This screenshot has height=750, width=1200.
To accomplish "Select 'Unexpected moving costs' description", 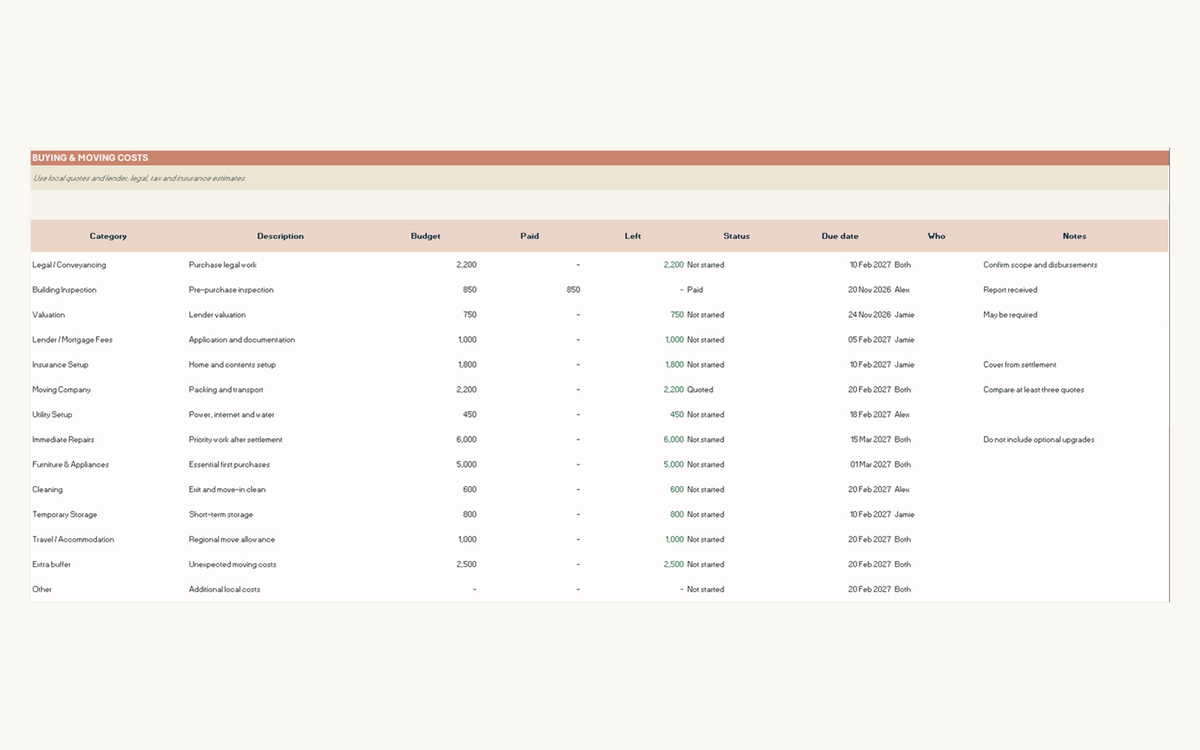I will pyautogui.click(x=233, y=565).
